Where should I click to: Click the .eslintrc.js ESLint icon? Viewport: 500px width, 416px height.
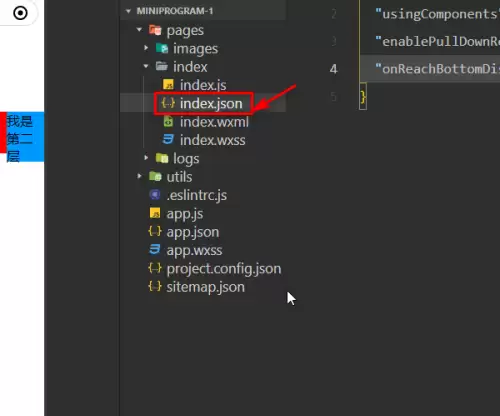click(x=155, y=194)
